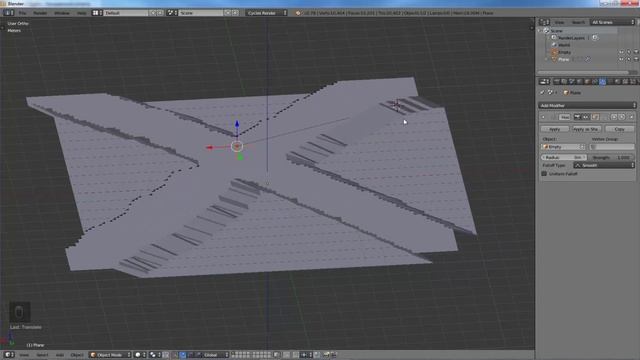The width and height of the screenshot is (640, 360).
Task: Open the Render properties tab
Action: pos(556,82)
